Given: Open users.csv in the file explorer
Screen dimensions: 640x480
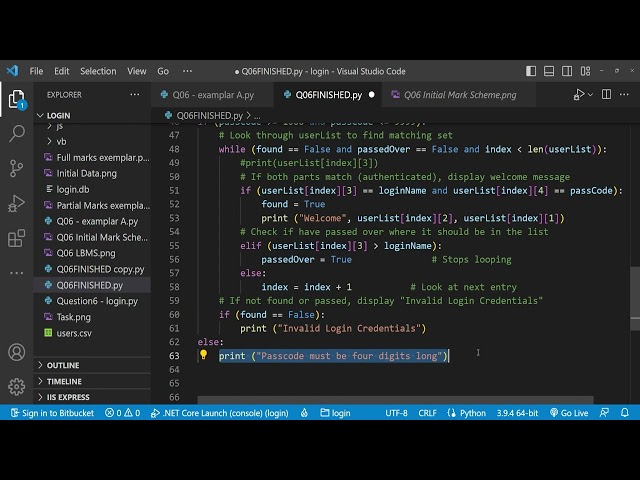Looking at the screenshot, I should click(74, 333).
